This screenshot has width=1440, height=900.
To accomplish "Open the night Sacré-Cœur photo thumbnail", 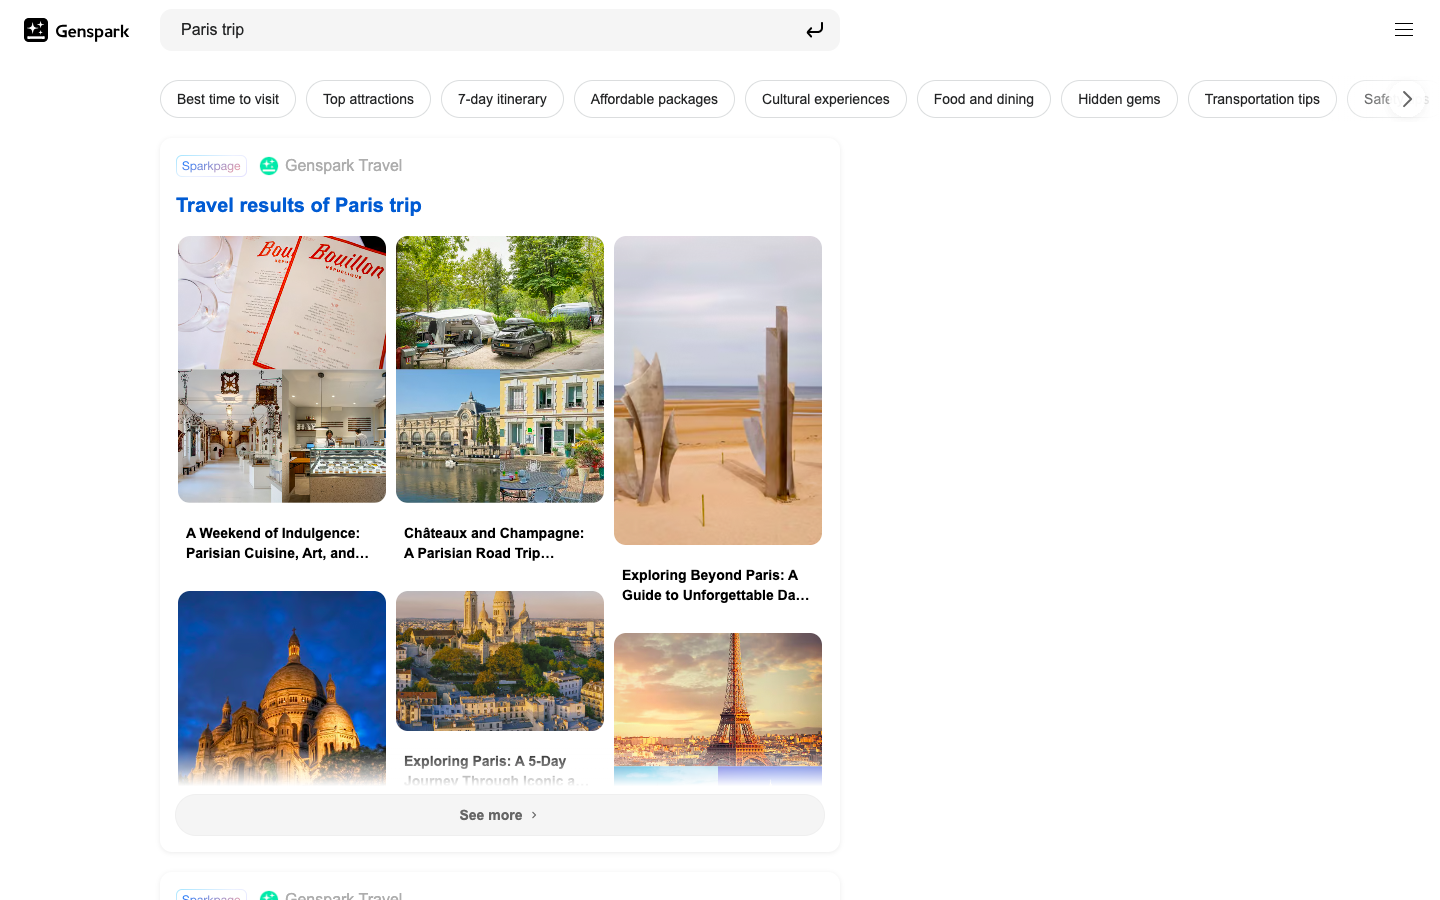I will (282, 688).
